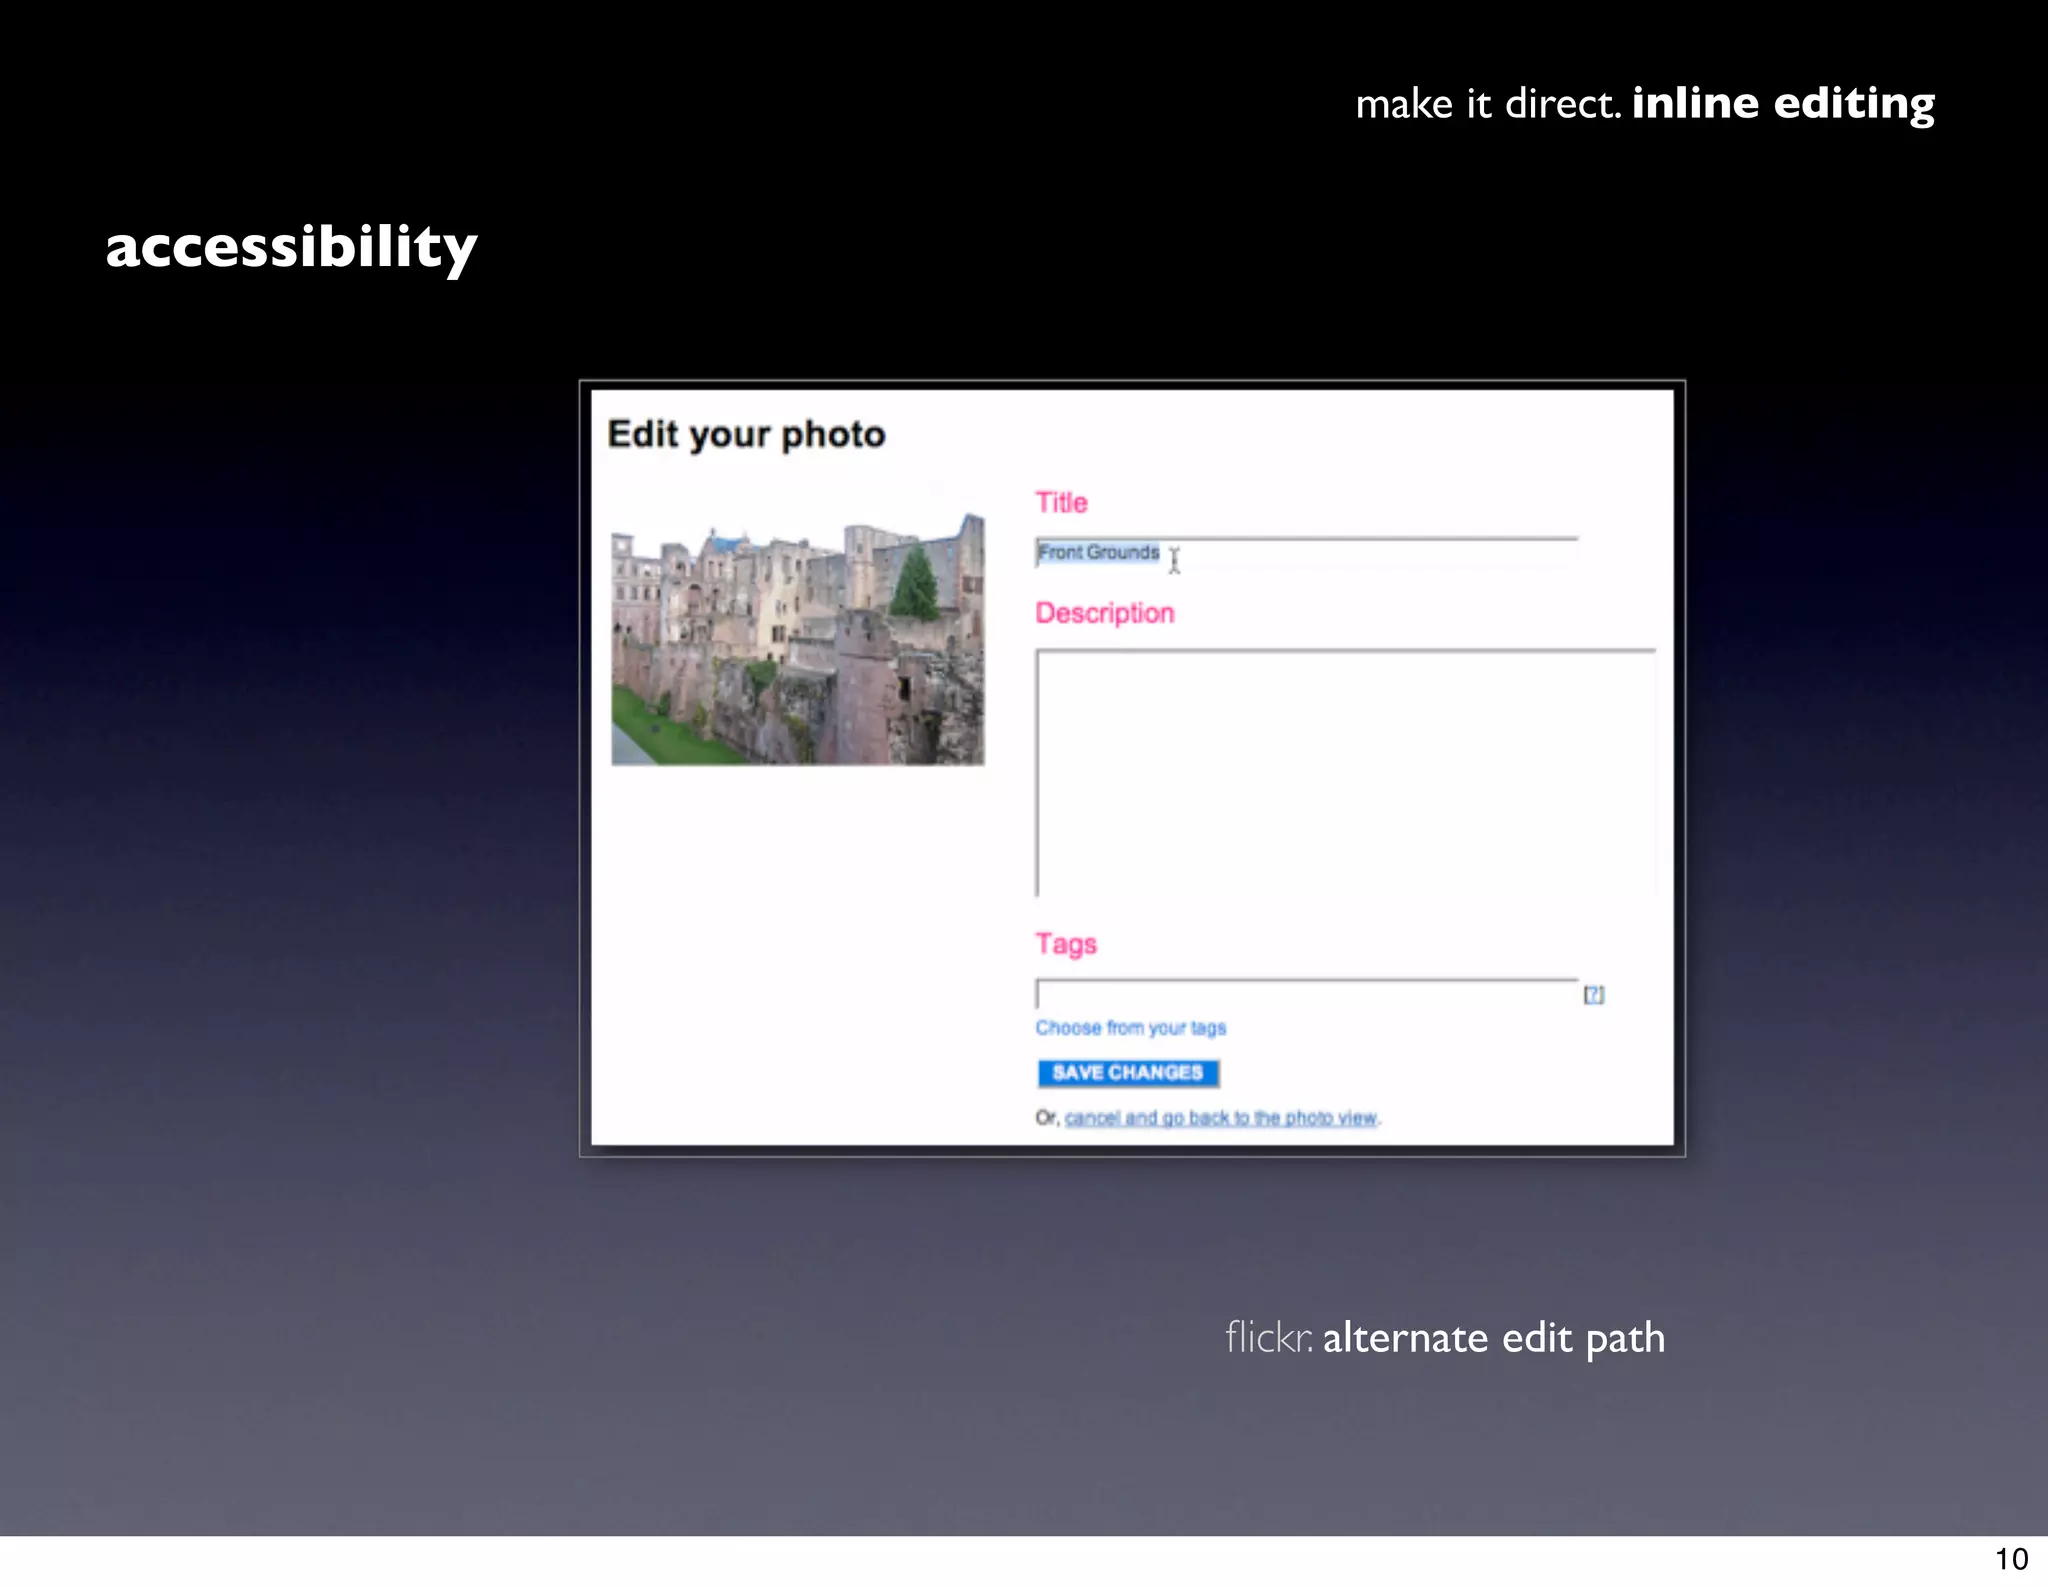Open the [?] tags help link
Screen dimensions: 2048x1587
tap(1594, 994)
